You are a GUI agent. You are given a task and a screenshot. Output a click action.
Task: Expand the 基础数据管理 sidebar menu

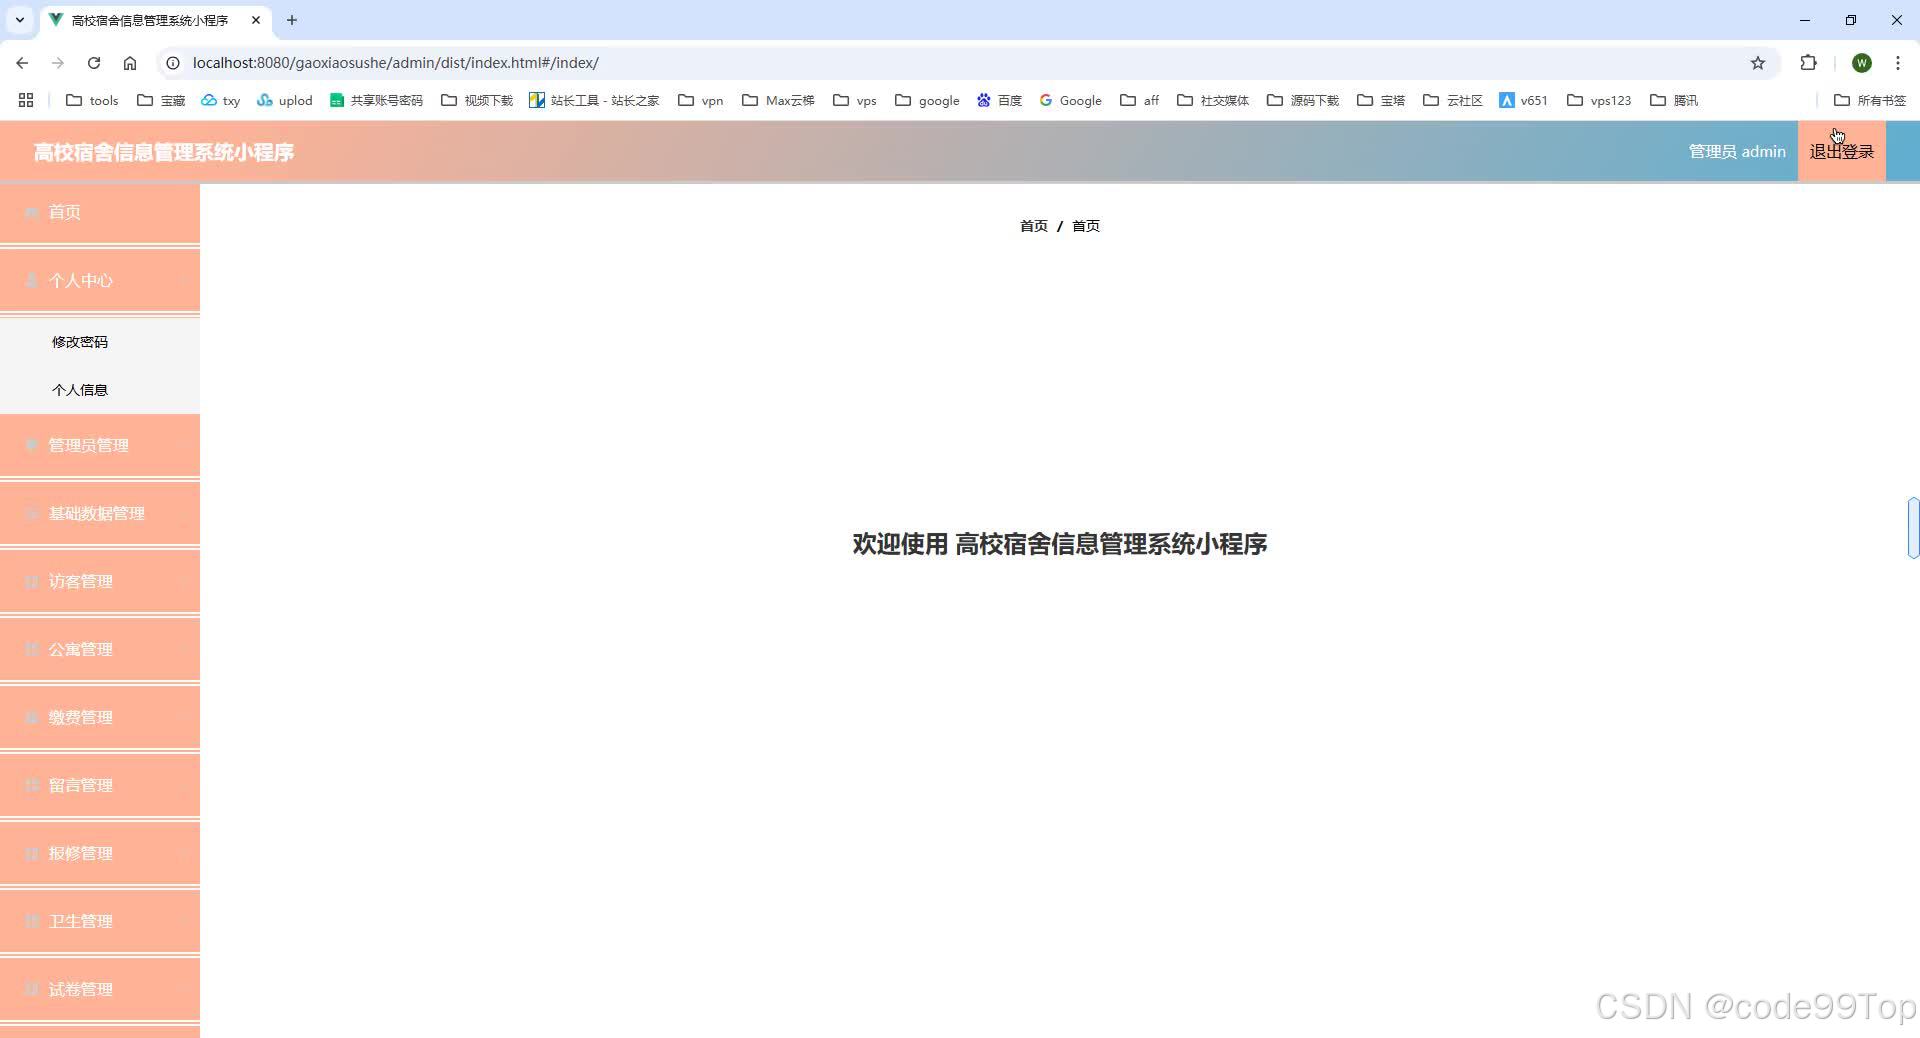(x=100, y=513)
